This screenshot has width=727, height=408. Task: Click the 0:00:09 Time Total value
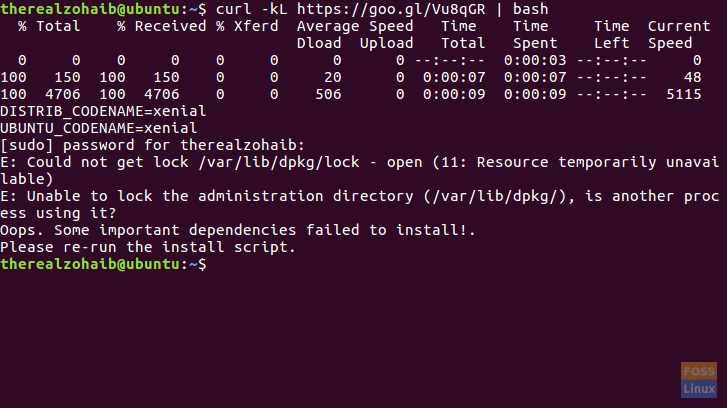[454, 95]
